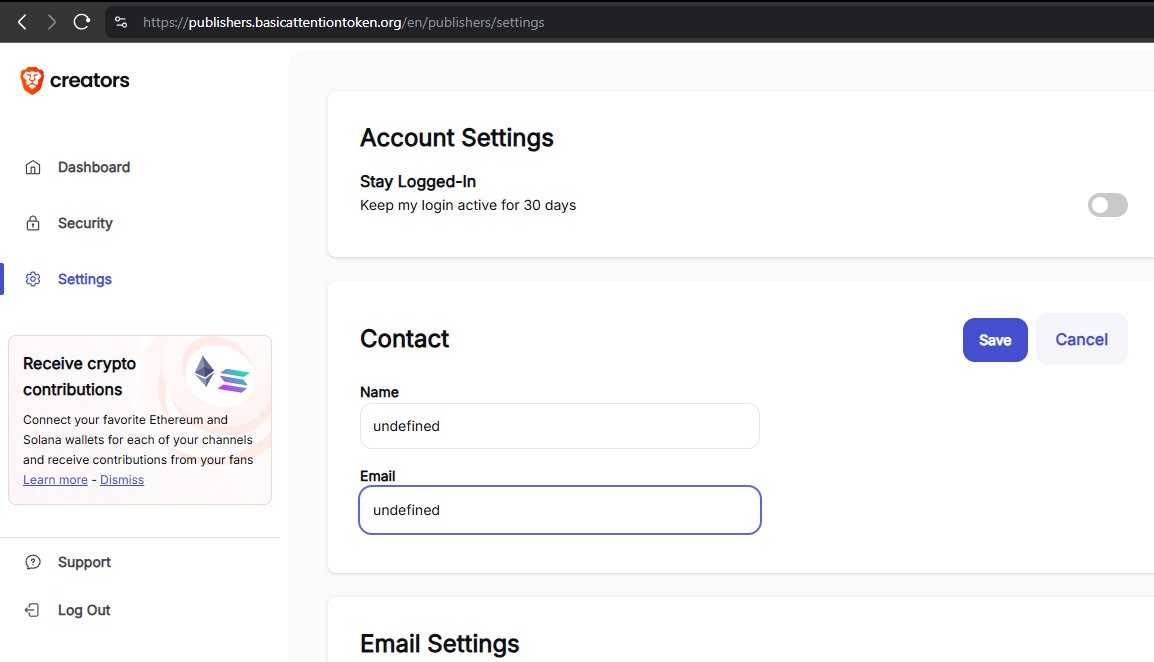Click 'Receive crypto contributions' title
1154x662 pixels.
[x=79, y=376]
